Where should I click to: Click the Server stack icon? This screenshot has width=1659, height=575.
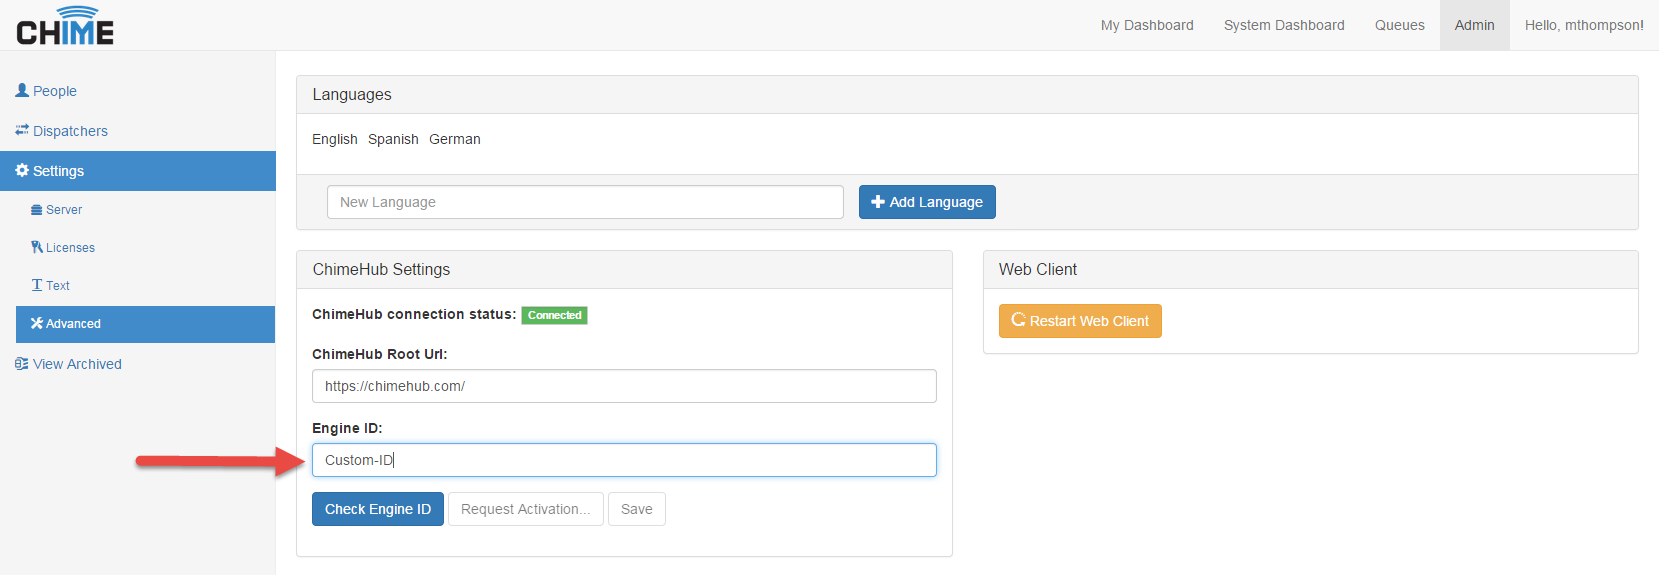(37, 210)
